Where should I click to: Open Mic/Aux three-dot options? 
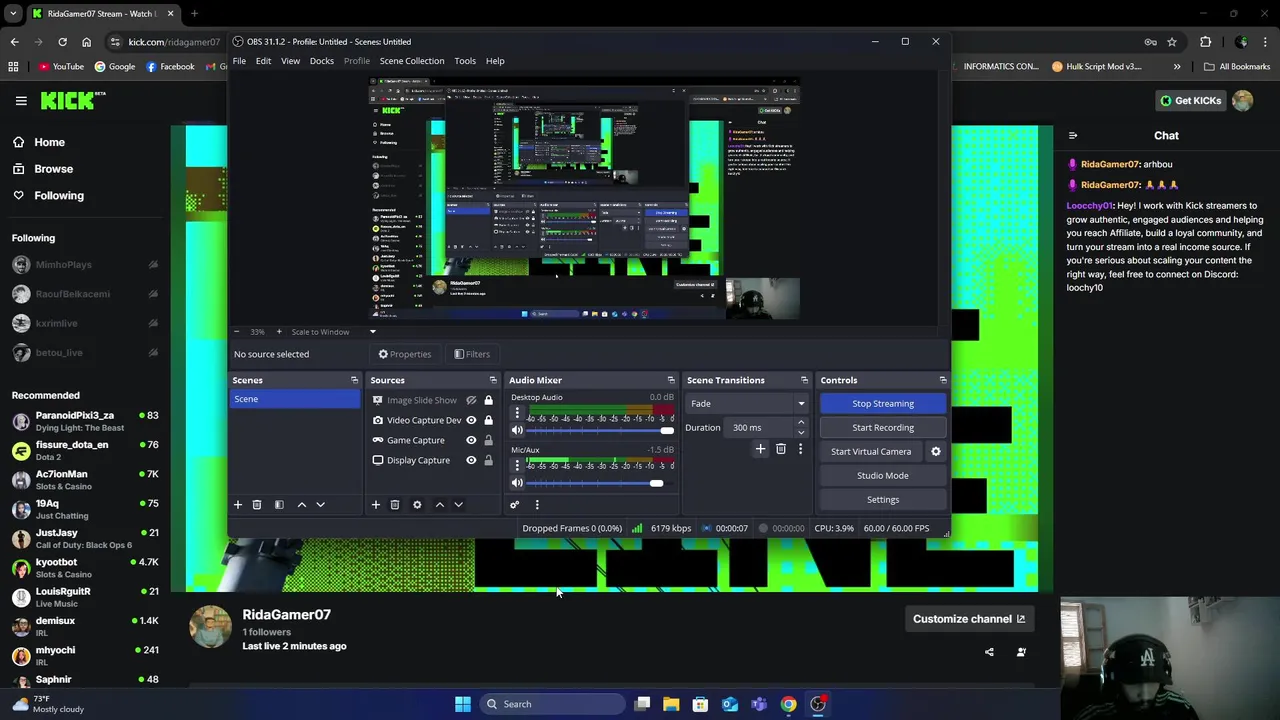(517, 466)
